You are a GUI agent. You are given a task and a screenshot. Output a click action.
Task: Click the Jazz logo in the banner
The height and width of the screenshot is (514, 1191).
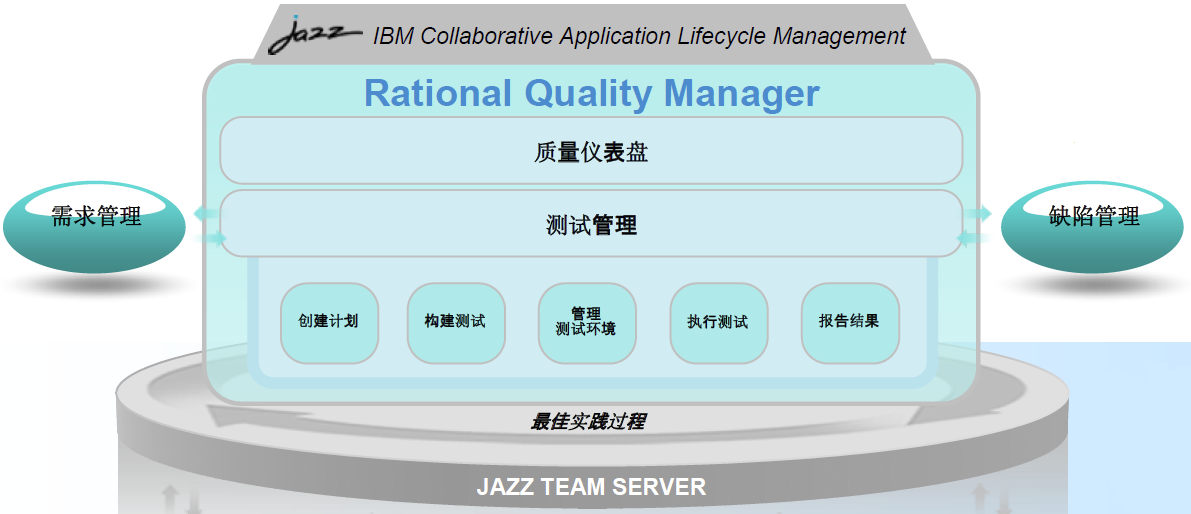(314, 33)
